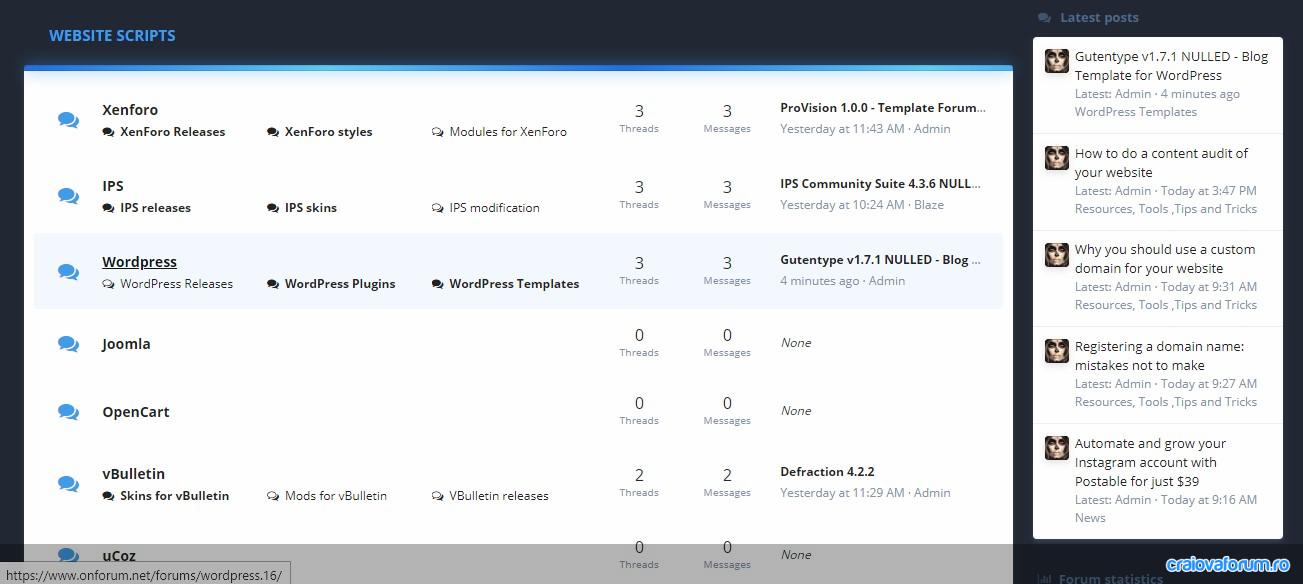Click the icon beside VBulletin releases

coord(438,496)
